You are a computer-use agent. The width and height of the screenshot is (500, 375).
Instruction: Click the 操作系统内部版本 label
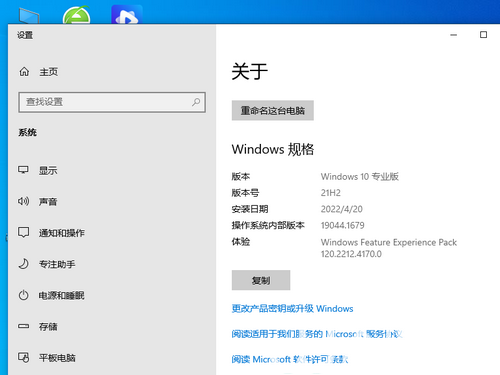268,225
